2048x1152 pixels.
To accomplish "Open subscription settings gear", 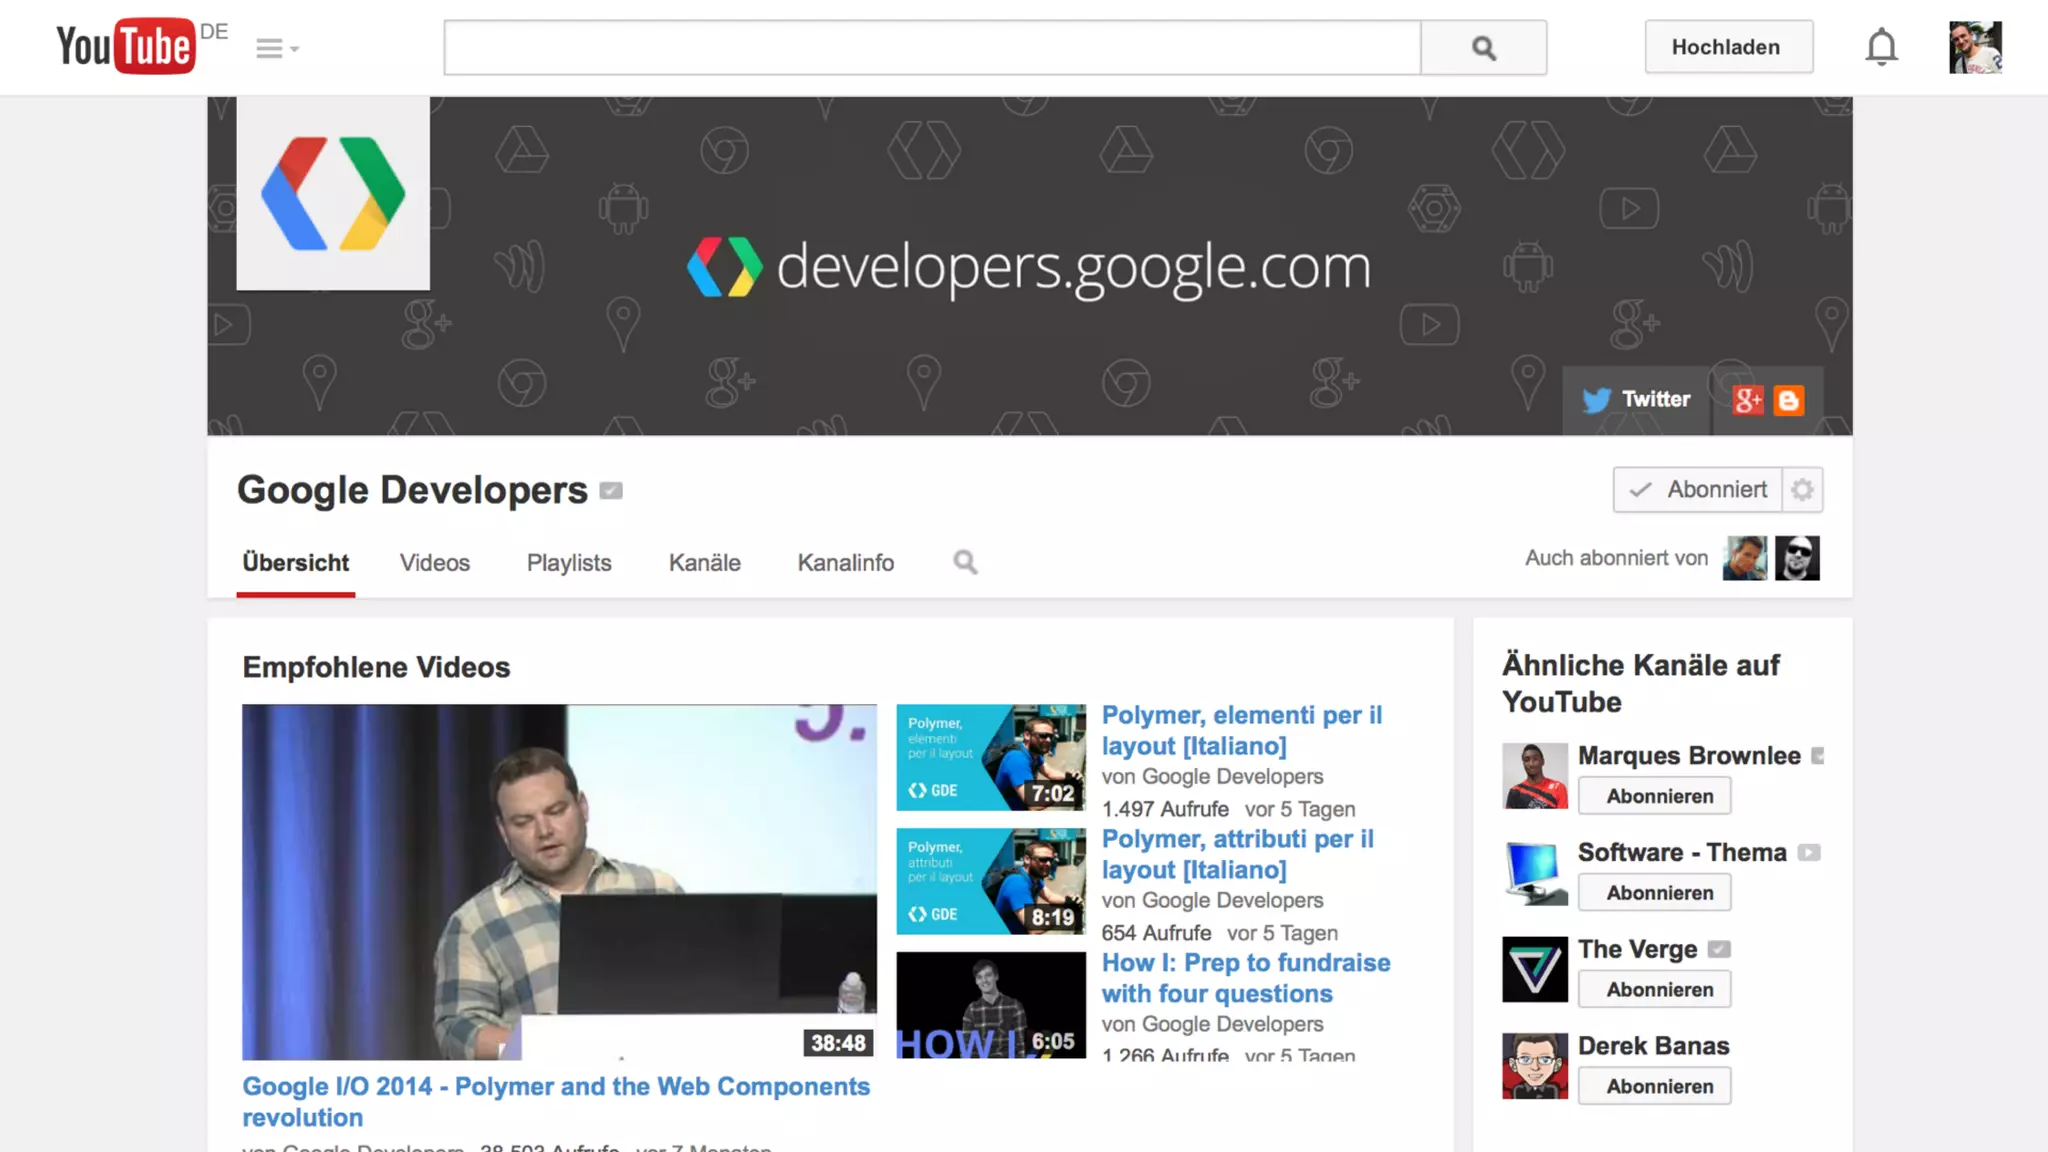I will point(1802,490).
